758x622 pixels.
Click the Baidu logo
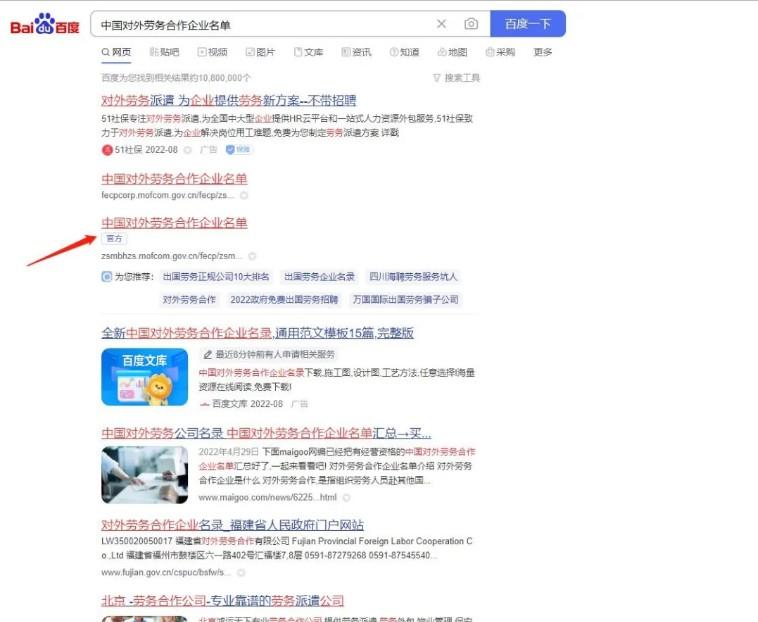(44, 24)
